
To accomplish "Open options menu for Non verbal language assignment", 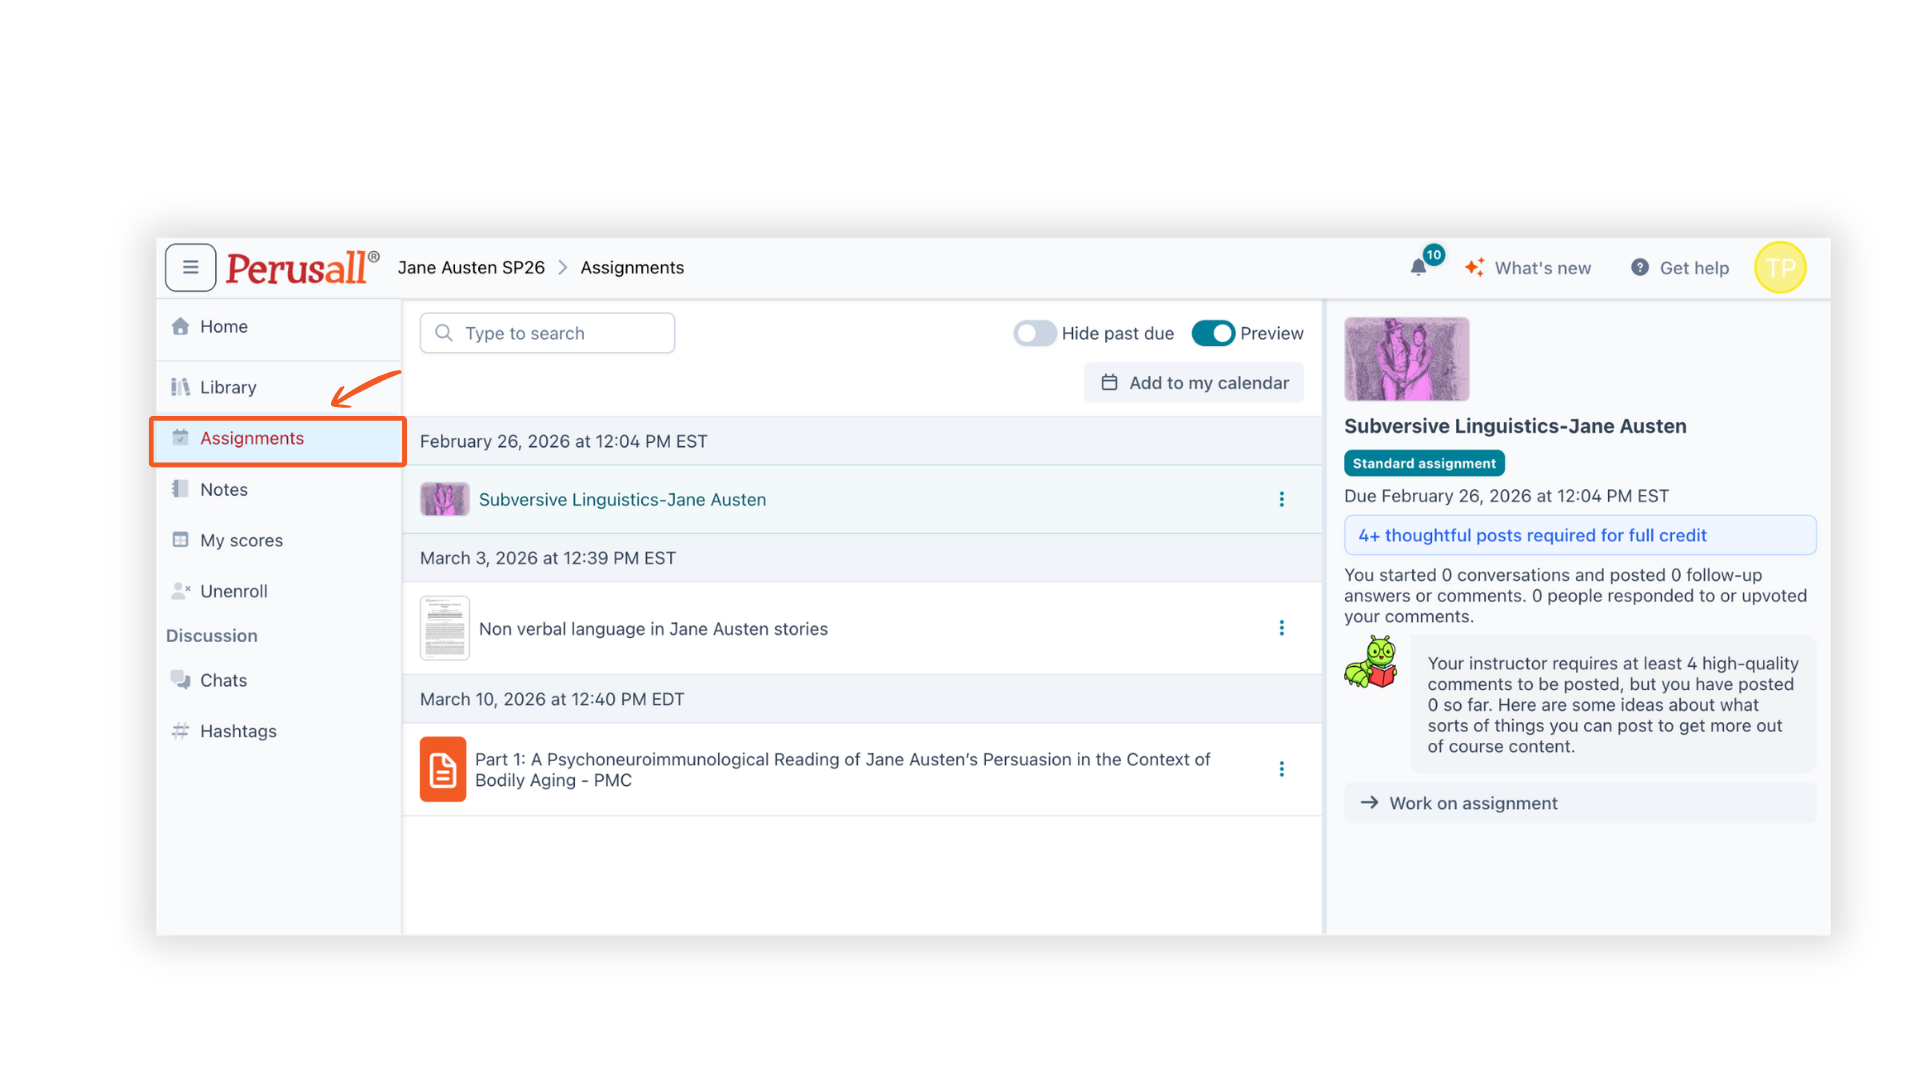I will point(1281,628).
